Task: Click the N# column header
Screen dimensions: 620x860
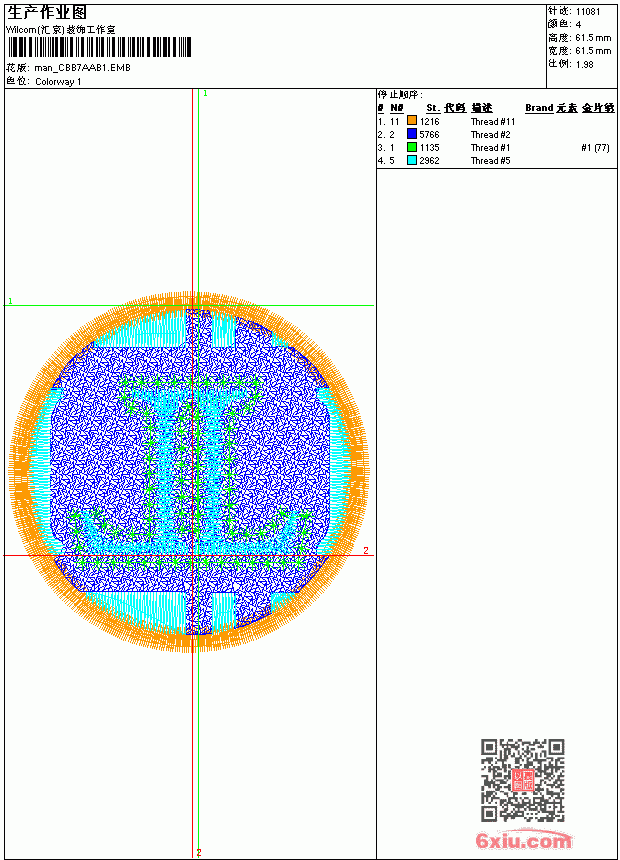Action: click(x=397, y=108)
